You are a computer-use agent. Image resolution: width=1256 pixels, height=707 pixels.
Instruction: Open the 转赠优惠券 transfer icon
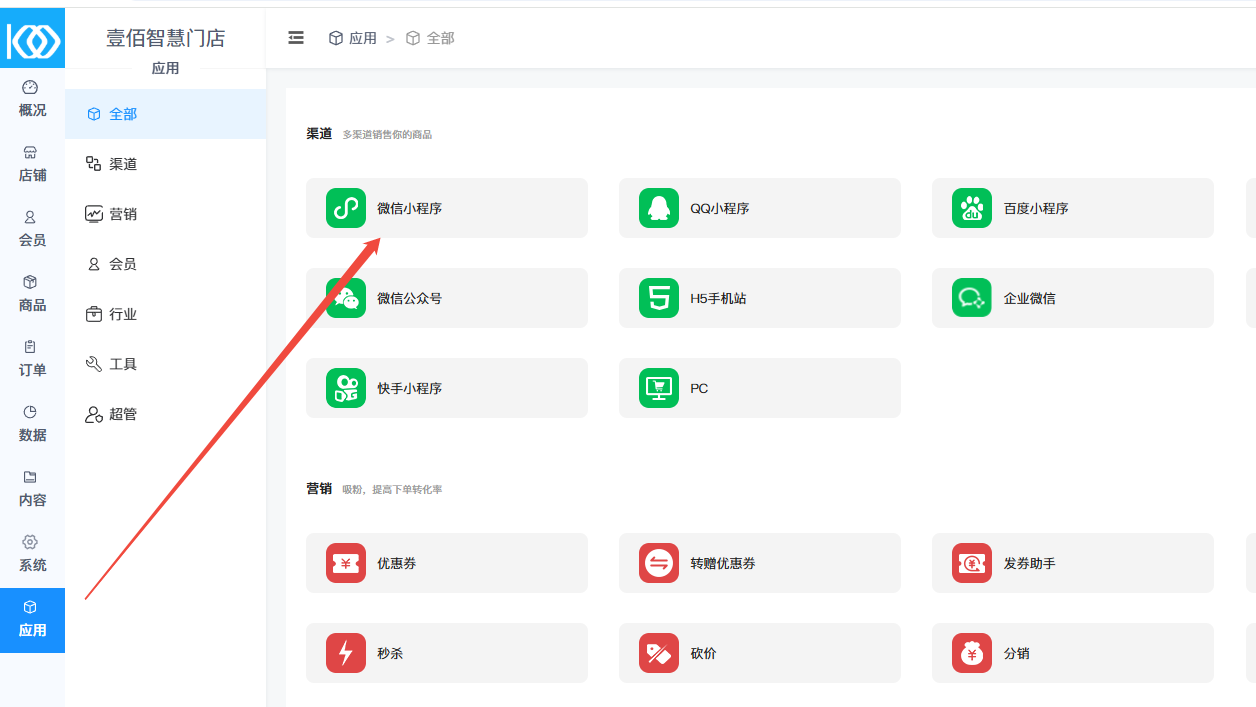pos(659,563)
